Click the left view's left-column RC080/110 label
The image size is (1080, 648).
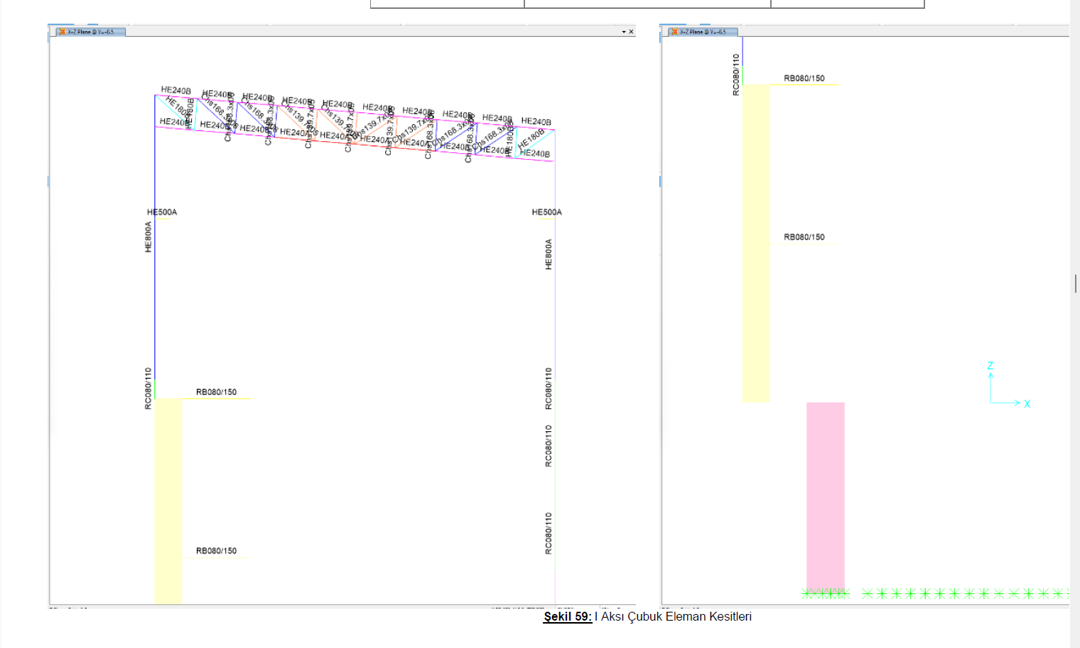[148, 388]
